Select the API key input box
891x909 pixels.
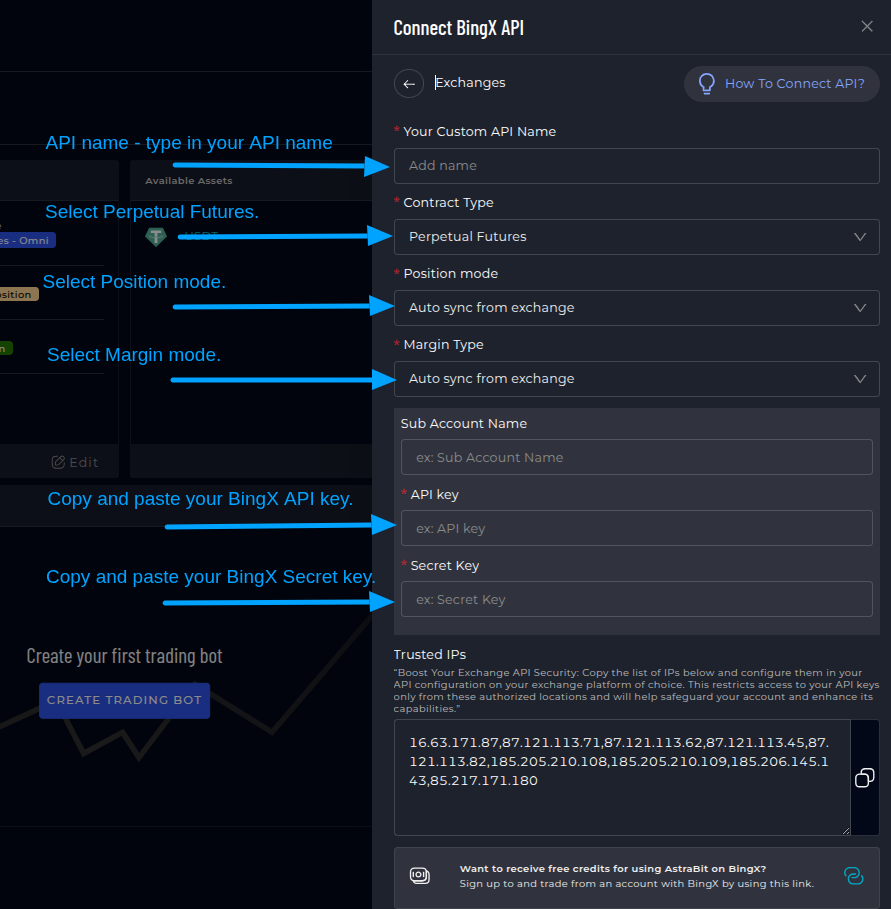coord(636,528)
